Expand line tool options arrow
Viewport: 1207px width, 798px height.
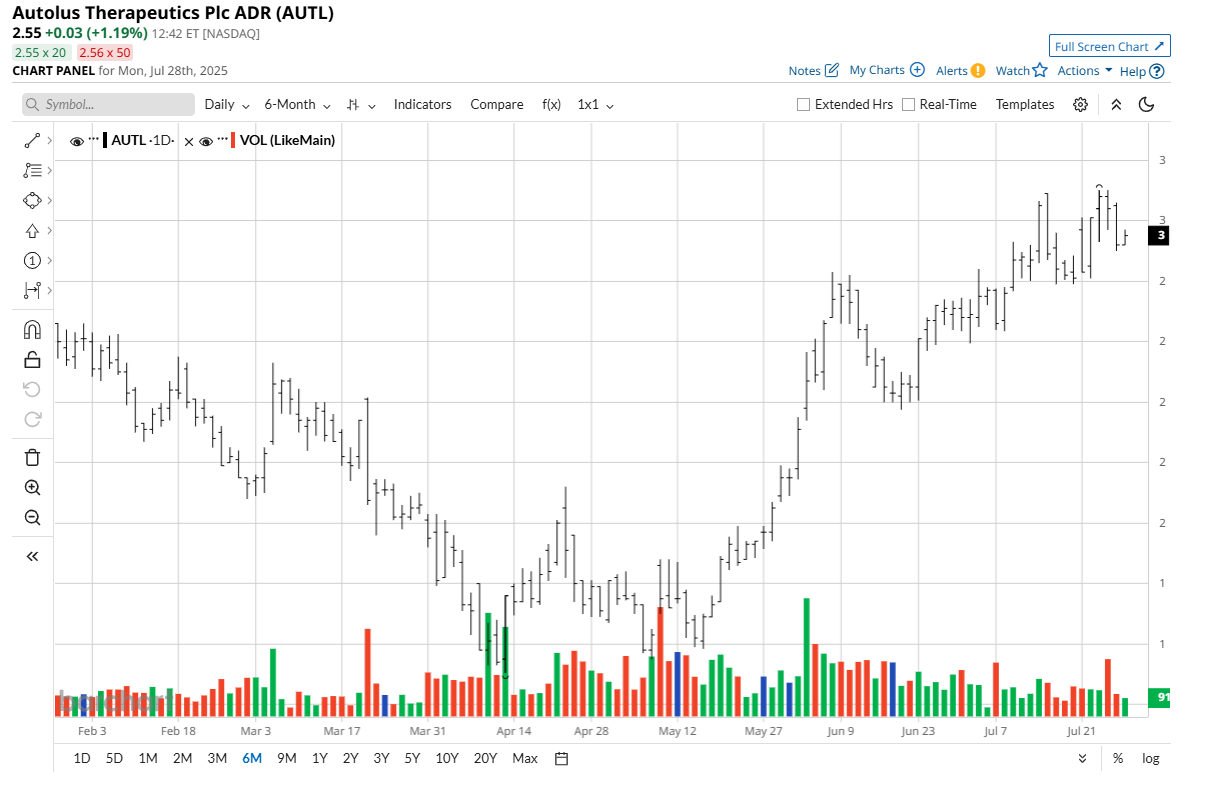49,141
